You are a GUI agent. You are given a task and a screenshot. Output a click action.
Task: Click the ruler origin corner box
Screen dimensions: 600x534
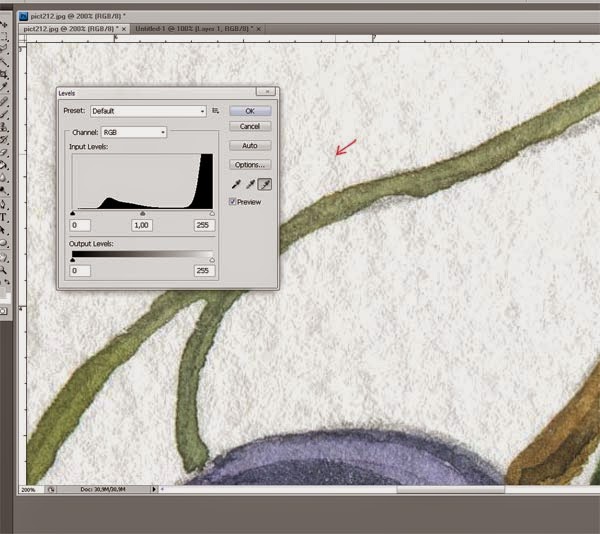tap(22, 38)
